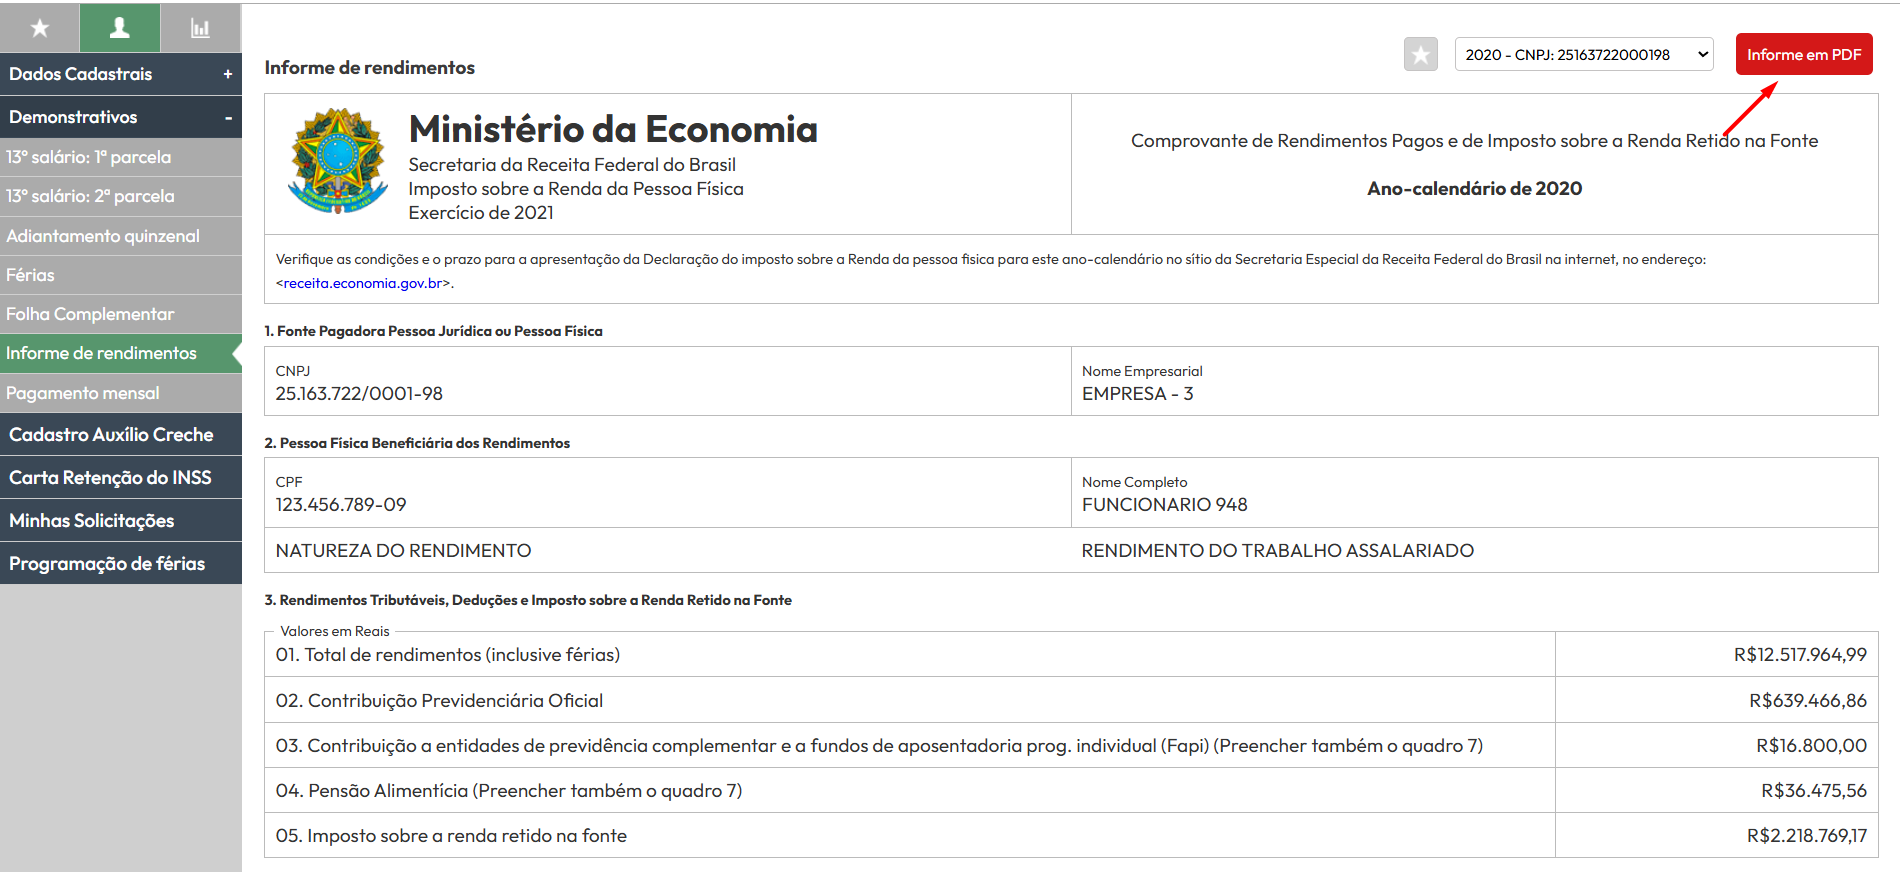Click Comprovante de Rendimentos Pagos title
Image resolution: width=1900 pixels, height=872 pixels.
click(1474, 141)
